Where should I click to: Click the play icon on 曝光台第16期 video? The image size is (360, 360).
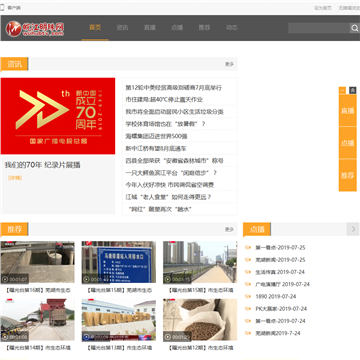point(5,279)
